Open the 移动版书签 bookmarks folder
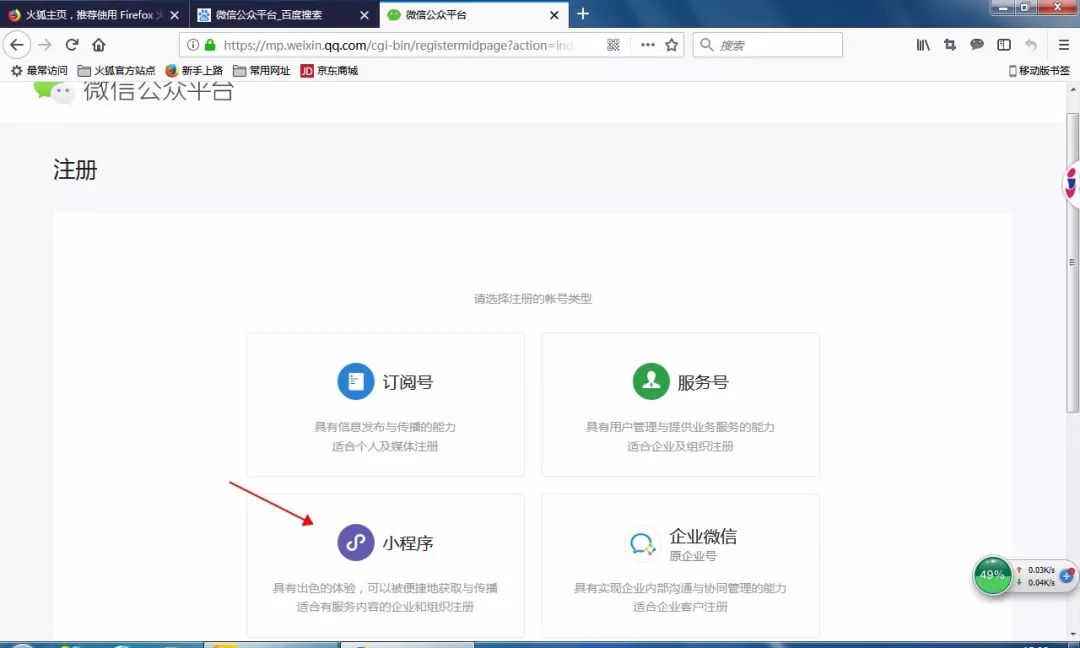Image resolution: width=1080 pixels, height=648 pixels. coord(1039,71)
